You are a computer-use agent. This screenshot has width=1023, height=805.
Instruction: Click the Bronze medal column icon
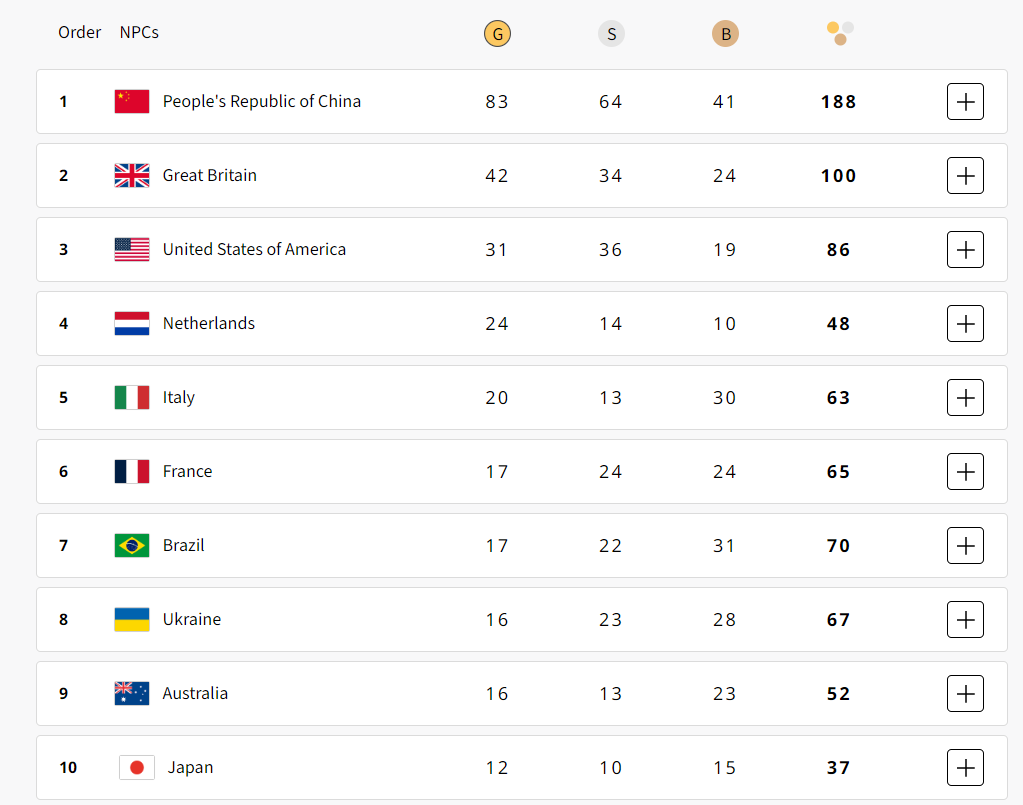tap(725, 34)
